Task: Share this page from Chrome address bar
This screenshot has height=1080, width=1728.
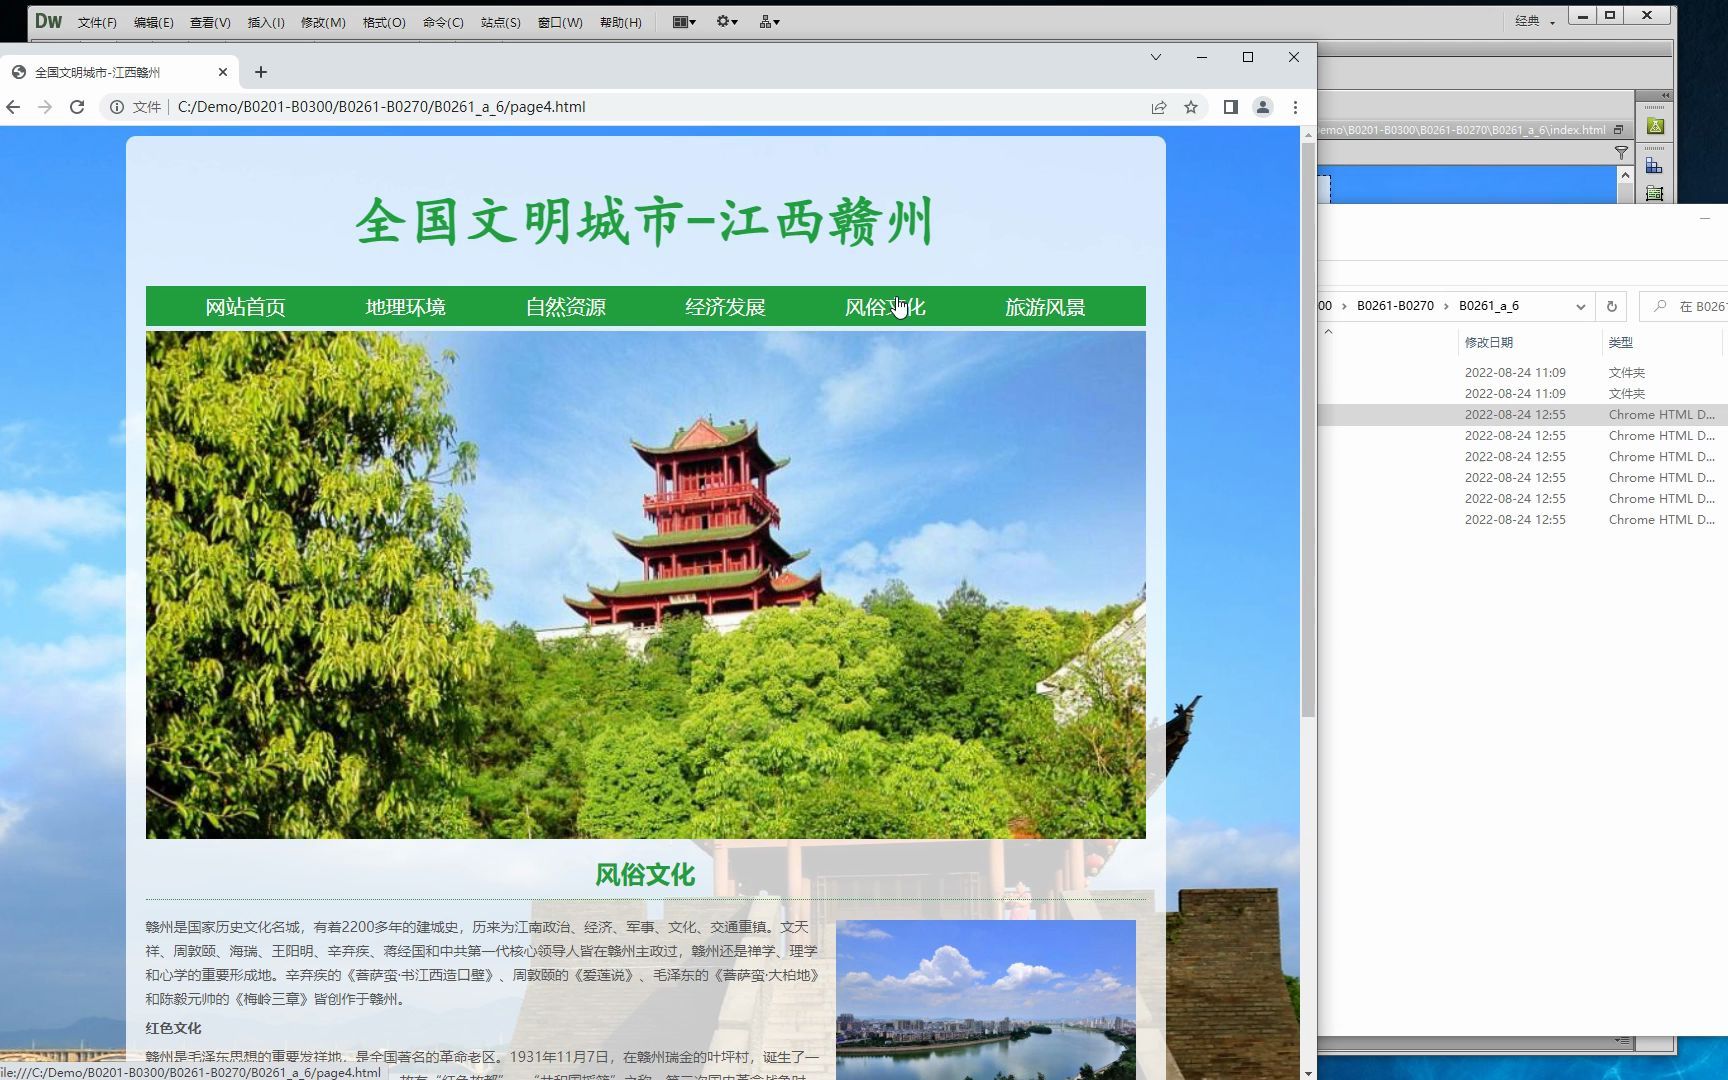Action: (1159, 107)
